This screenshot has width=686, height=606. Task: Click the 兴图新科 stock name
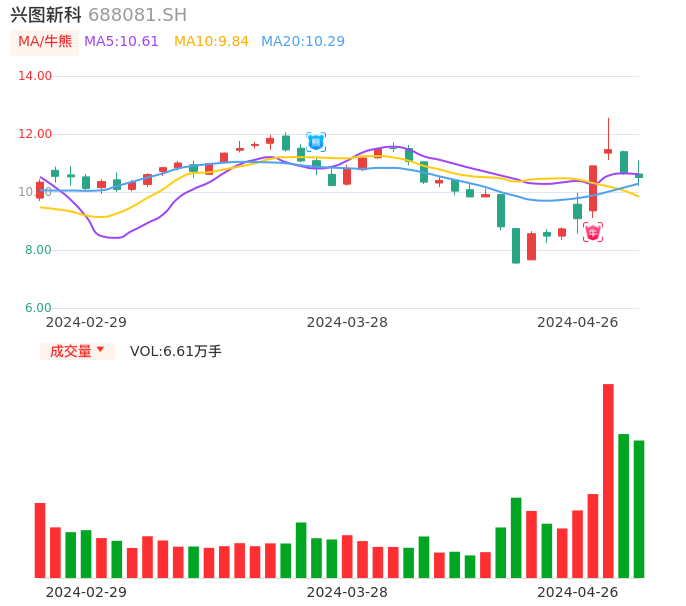tap(46, 15)
